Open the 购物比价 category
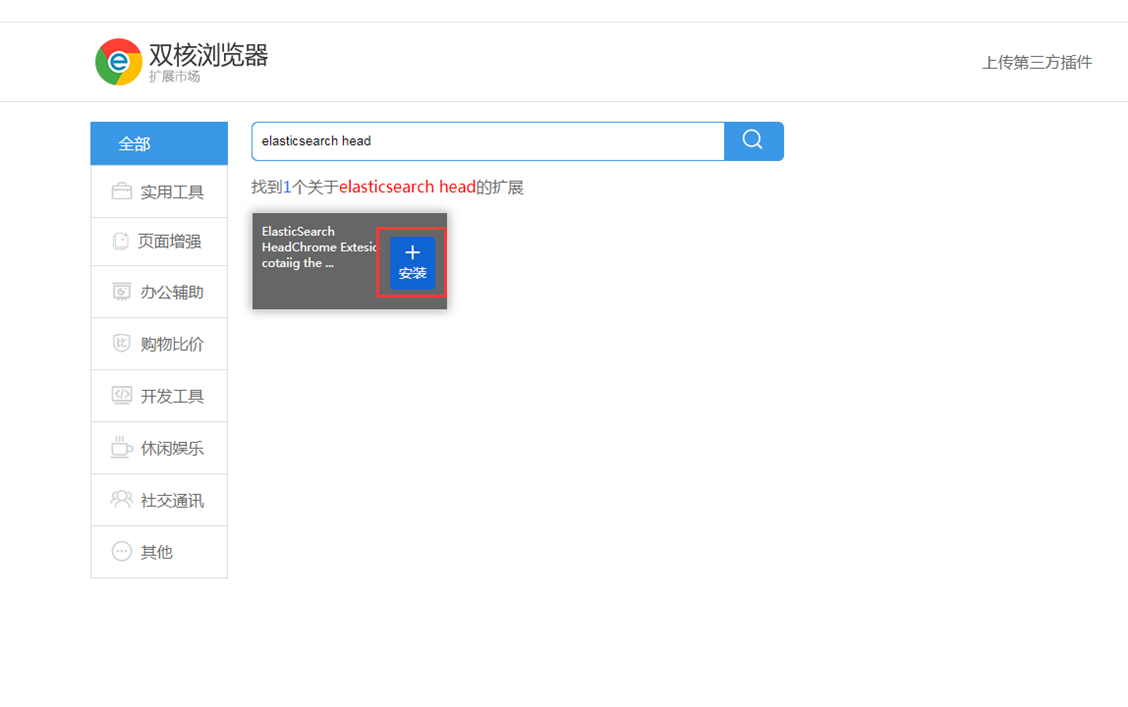This screenshot has height=707, width=1128. [x=159, y=344]
